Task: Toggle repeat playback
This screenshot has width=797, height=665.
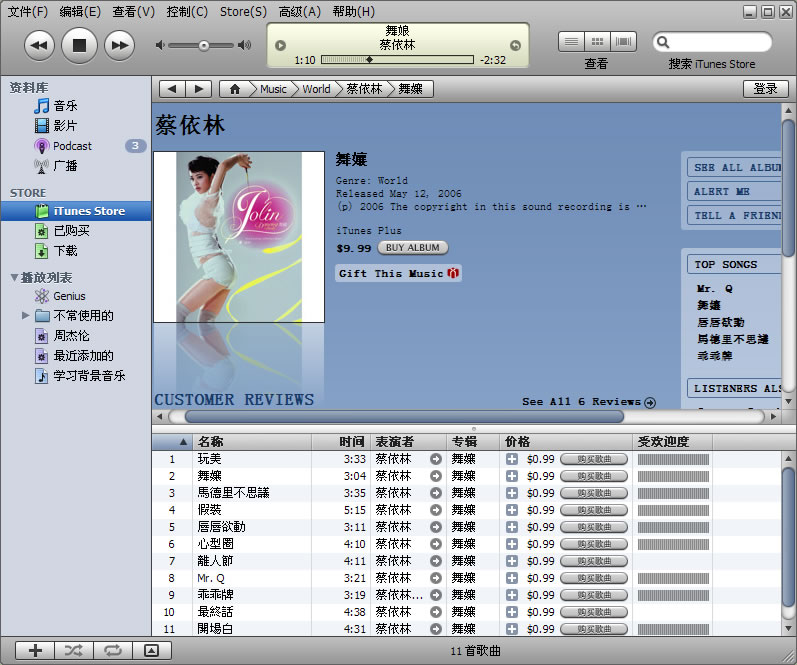Action: coord(113,650)
